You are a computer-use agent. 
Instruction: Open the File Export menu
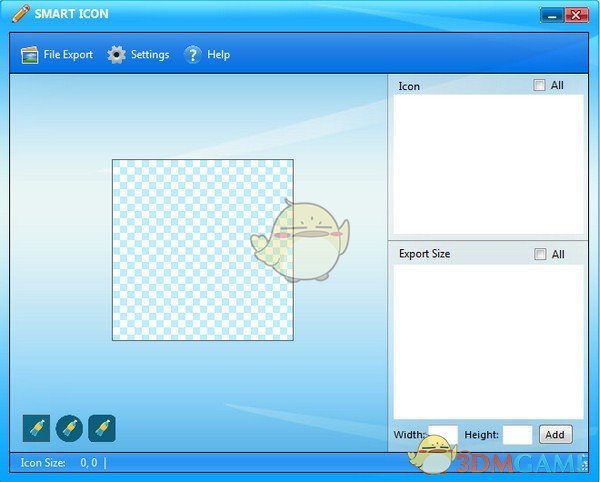coord(57,55)
